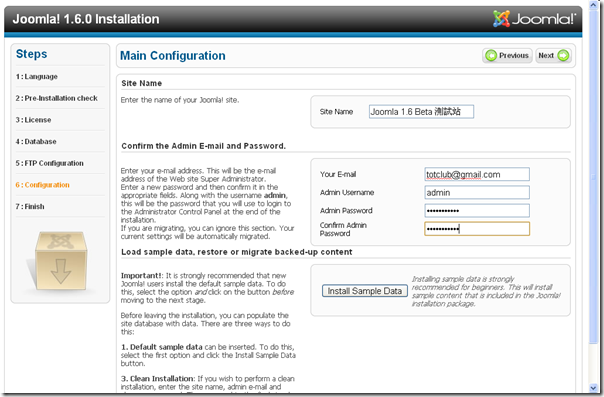Image resolution: width=604 pixels, height=397 pixels.
Task: Select step 1: Language
Action: (x=37, y=77)
